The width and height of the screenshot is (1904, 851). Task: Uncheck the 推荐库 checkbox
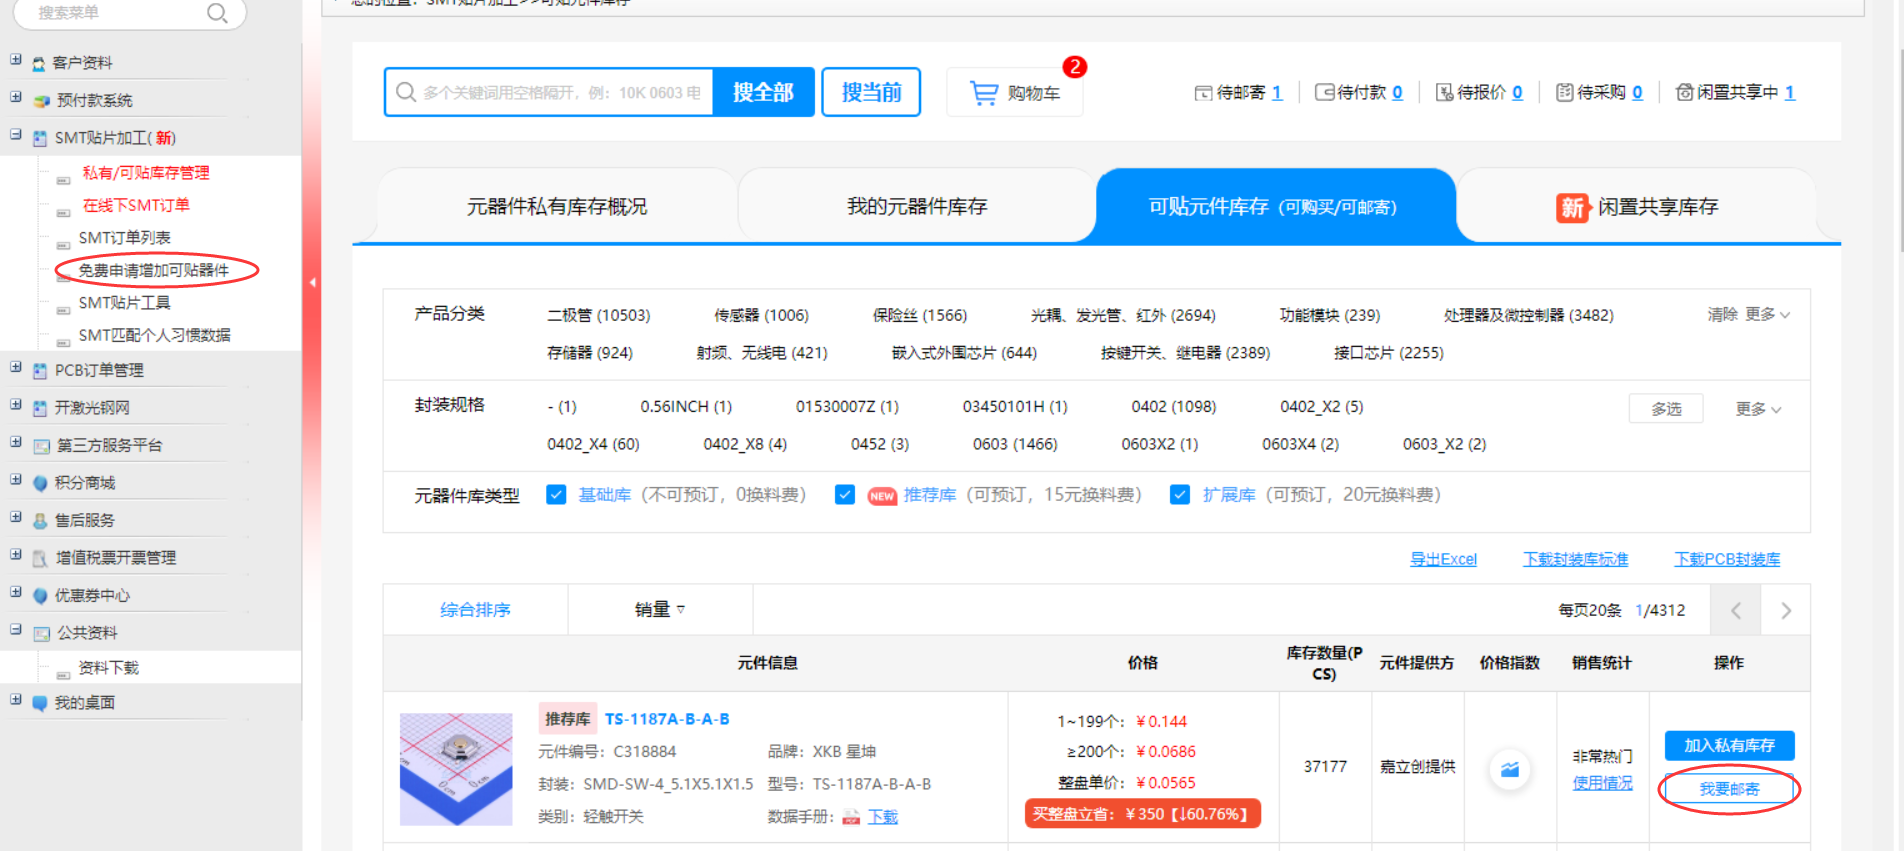point(845,495)
